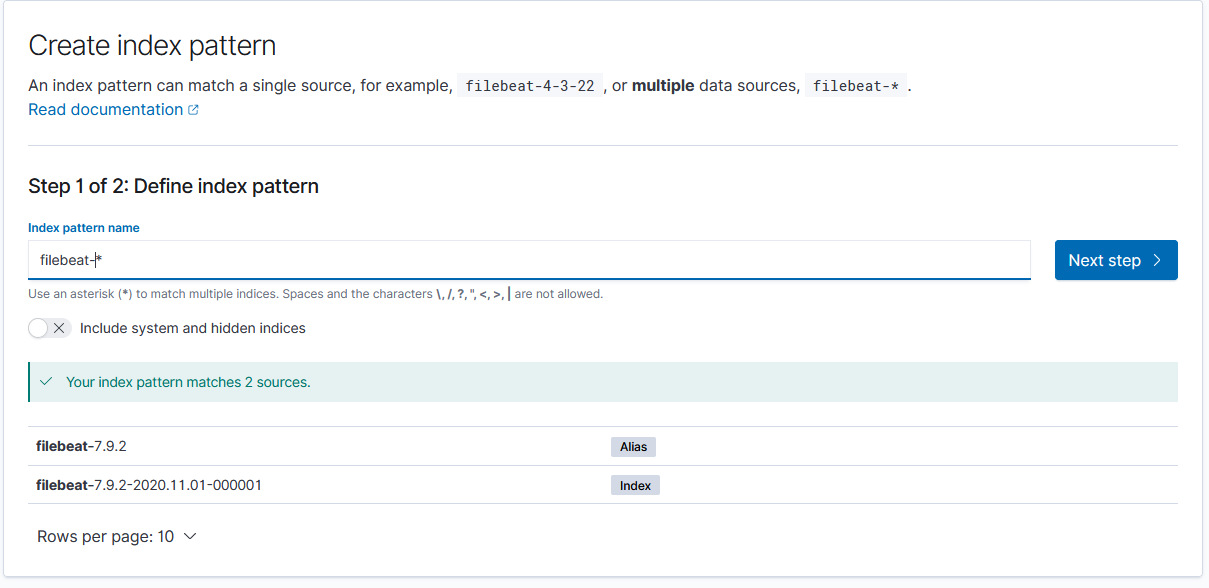Click the Index badge

635,486
